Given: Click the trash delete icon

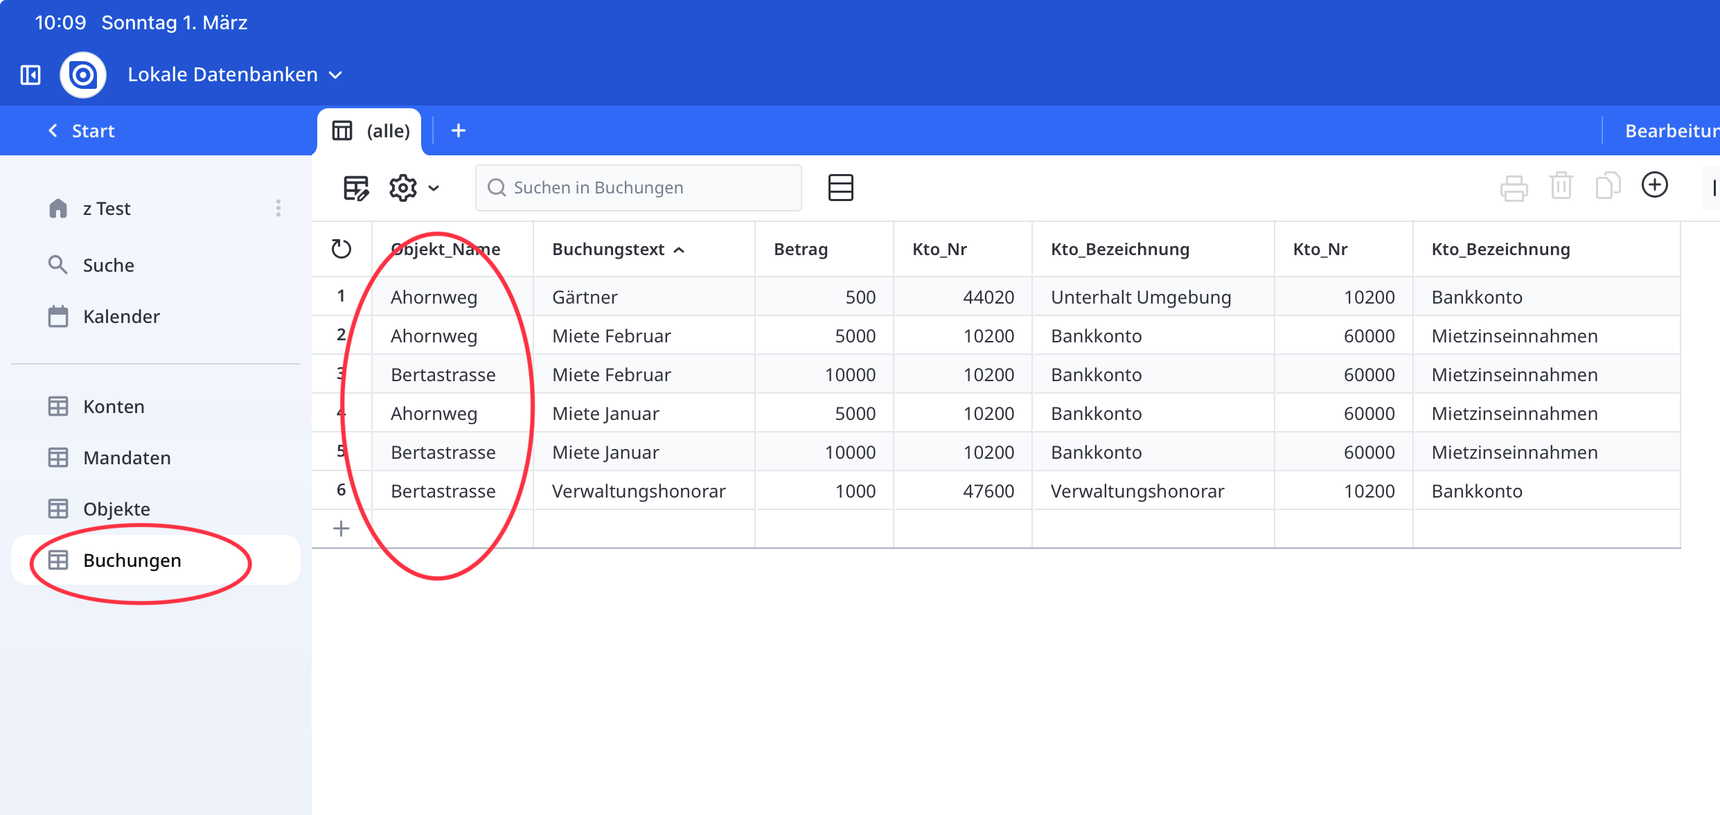Looking at the screenshot, I should pyautogui.click(x=1560, y=186).
